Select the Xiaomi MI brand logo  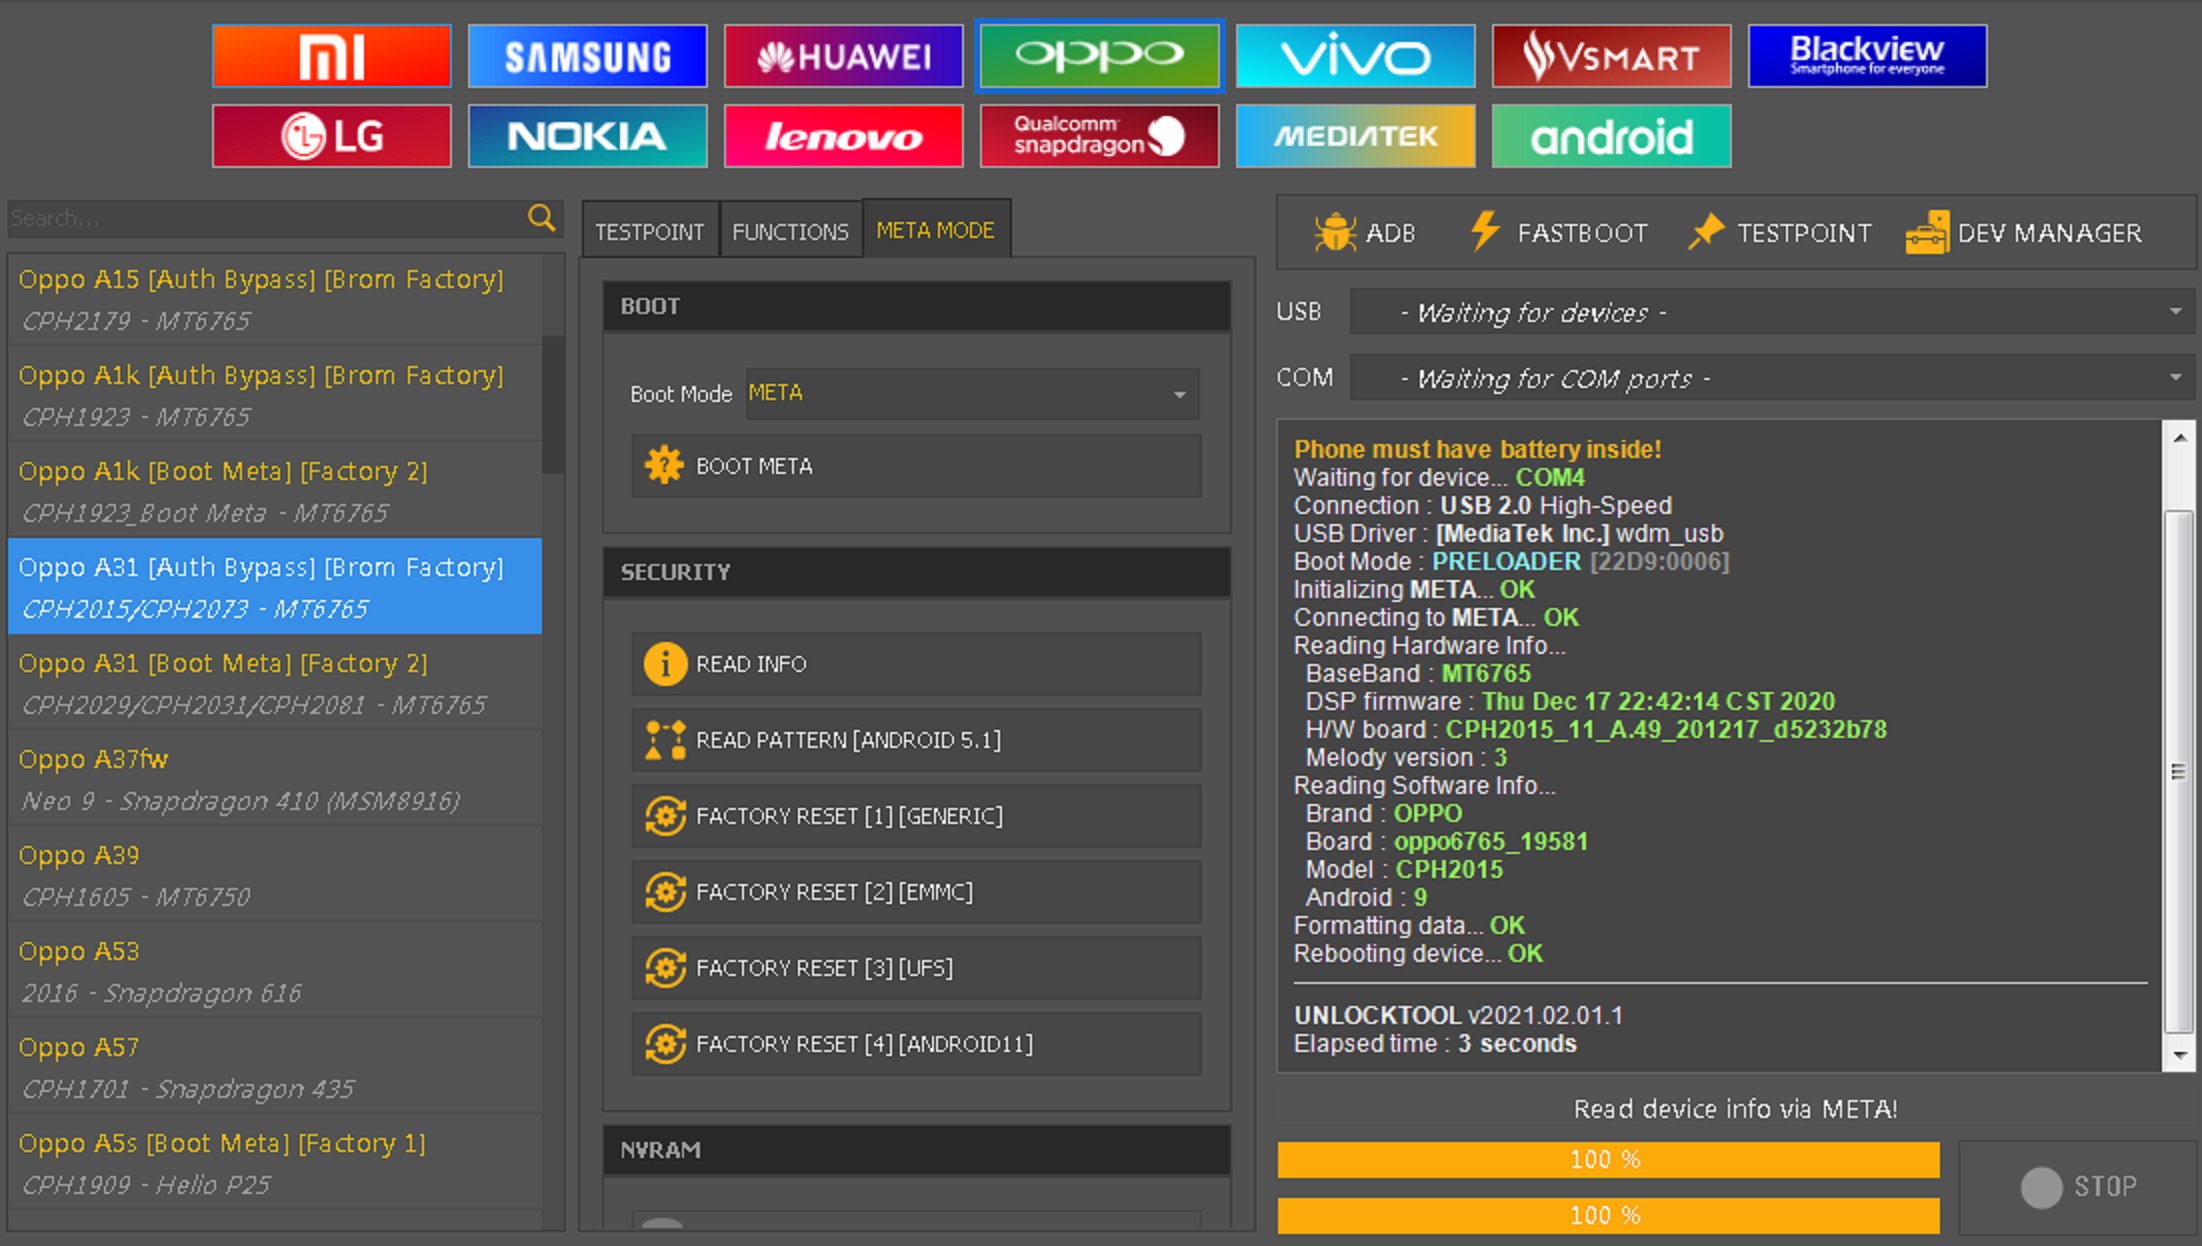(x=331, y=56)
